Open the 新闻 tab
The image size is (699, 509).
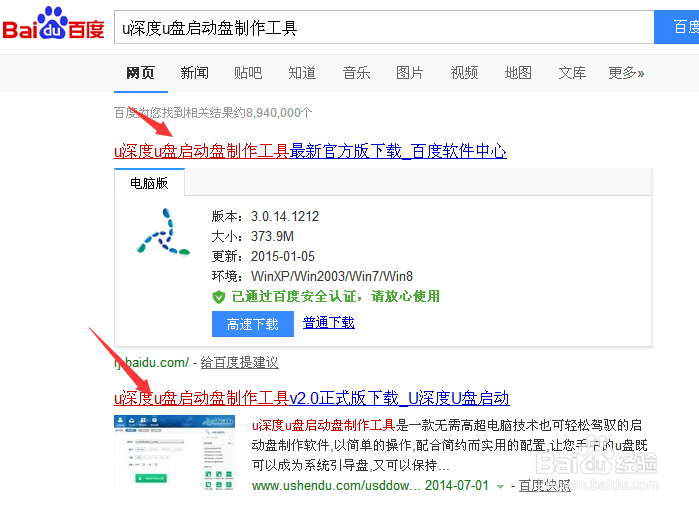(x=194, y=73)
